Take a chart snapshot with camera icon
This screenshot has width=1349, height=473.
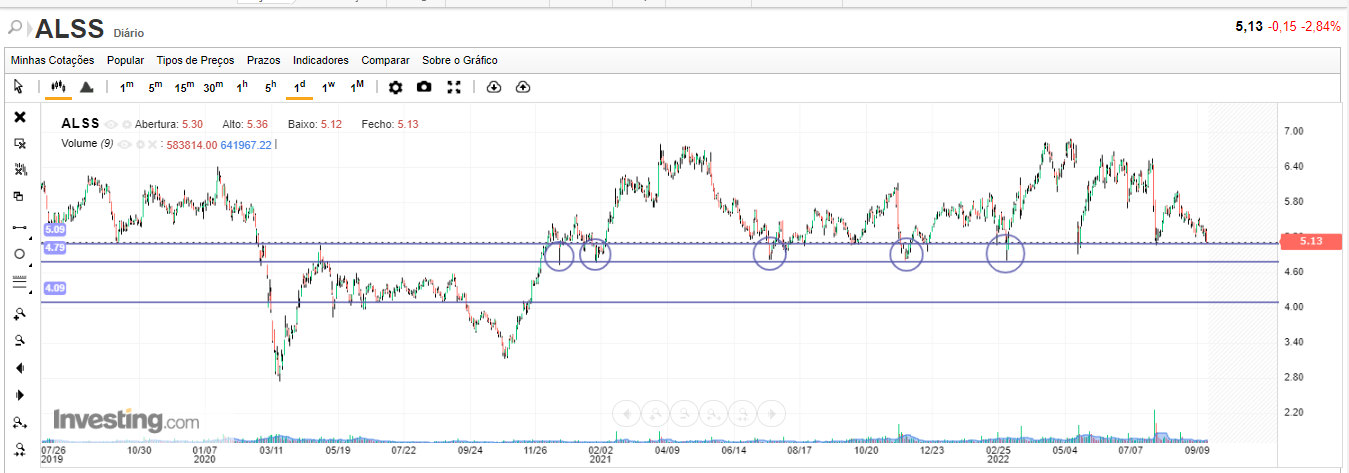[x=424, y=87]
